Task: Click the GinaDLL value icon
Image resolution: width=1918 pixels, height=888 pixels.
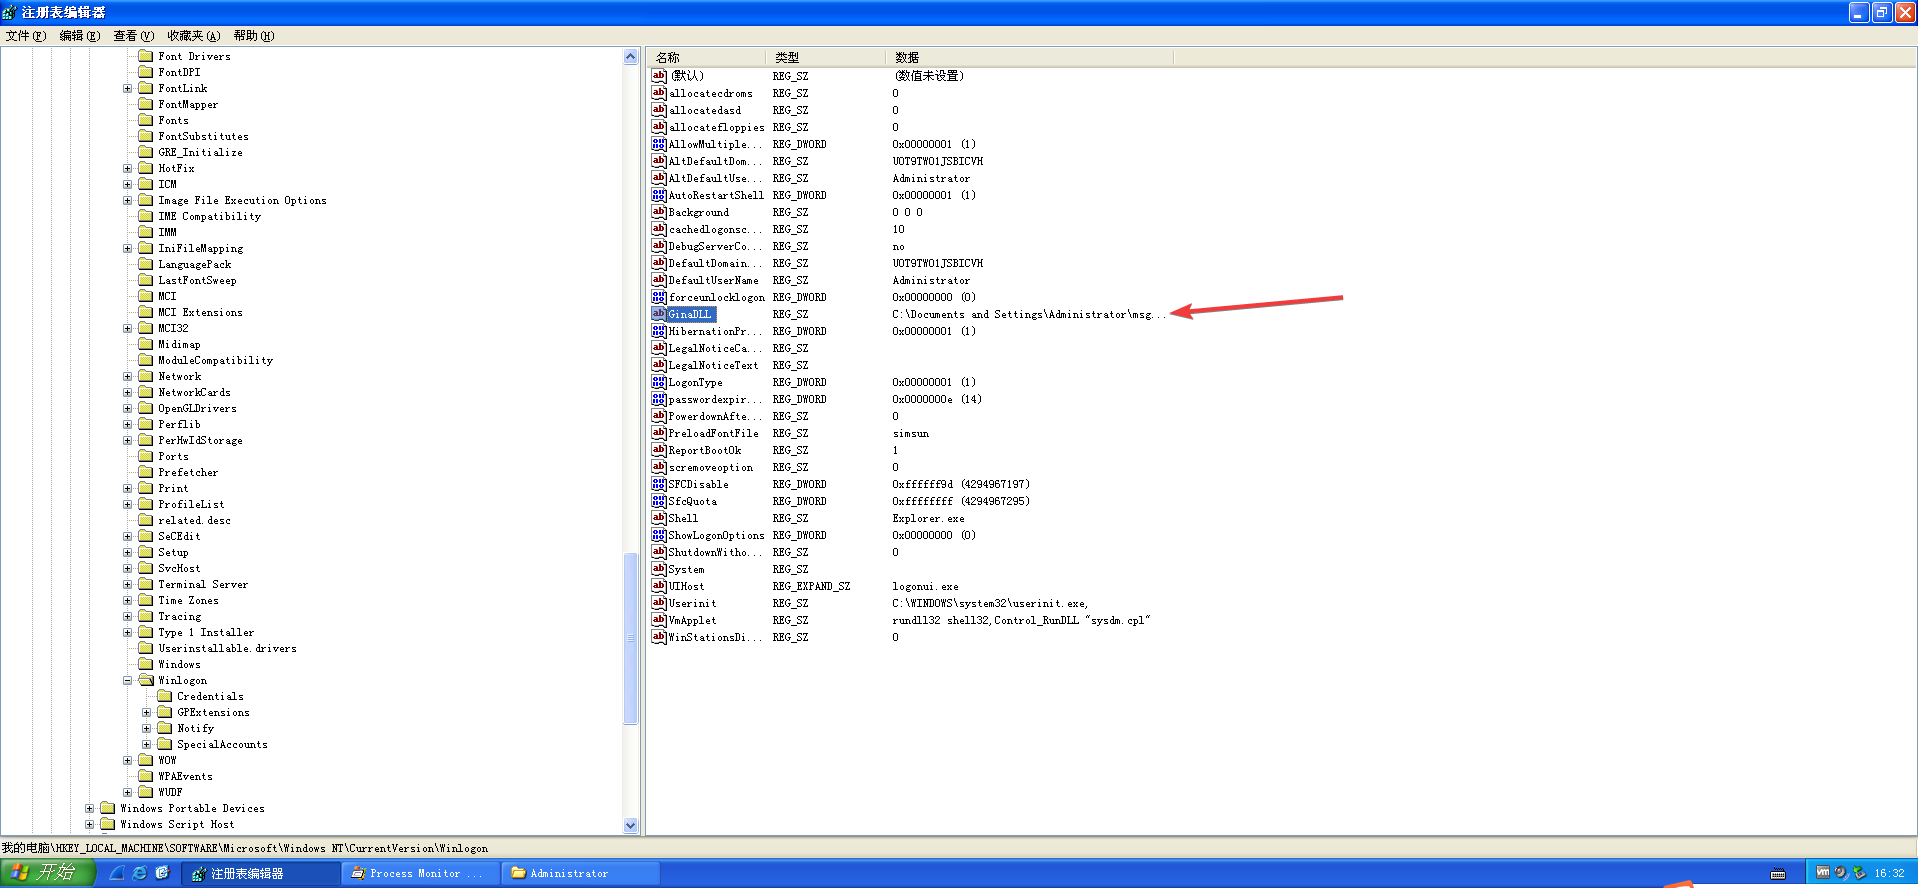Action: pyautogui.click(x=658, y=314)
